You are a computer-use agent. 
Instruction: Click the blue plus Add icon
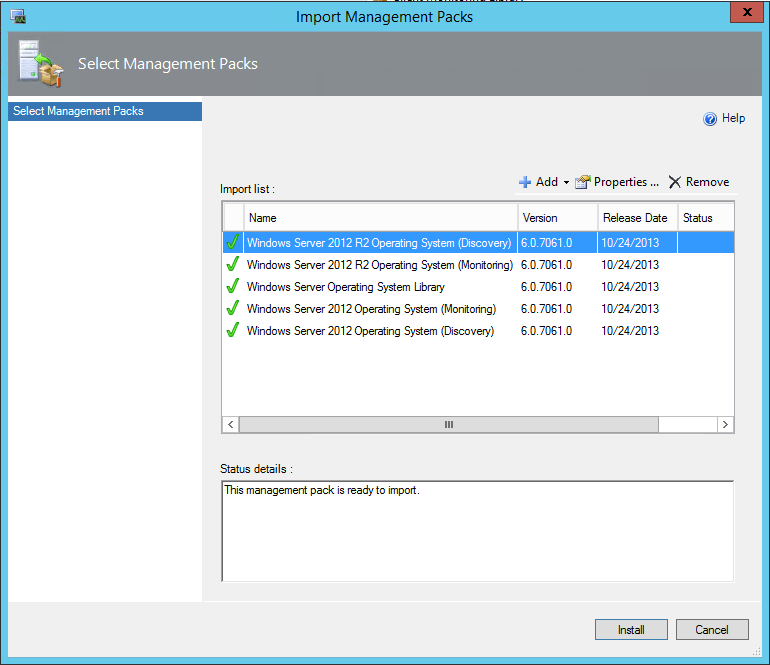[x=524, y=182]
